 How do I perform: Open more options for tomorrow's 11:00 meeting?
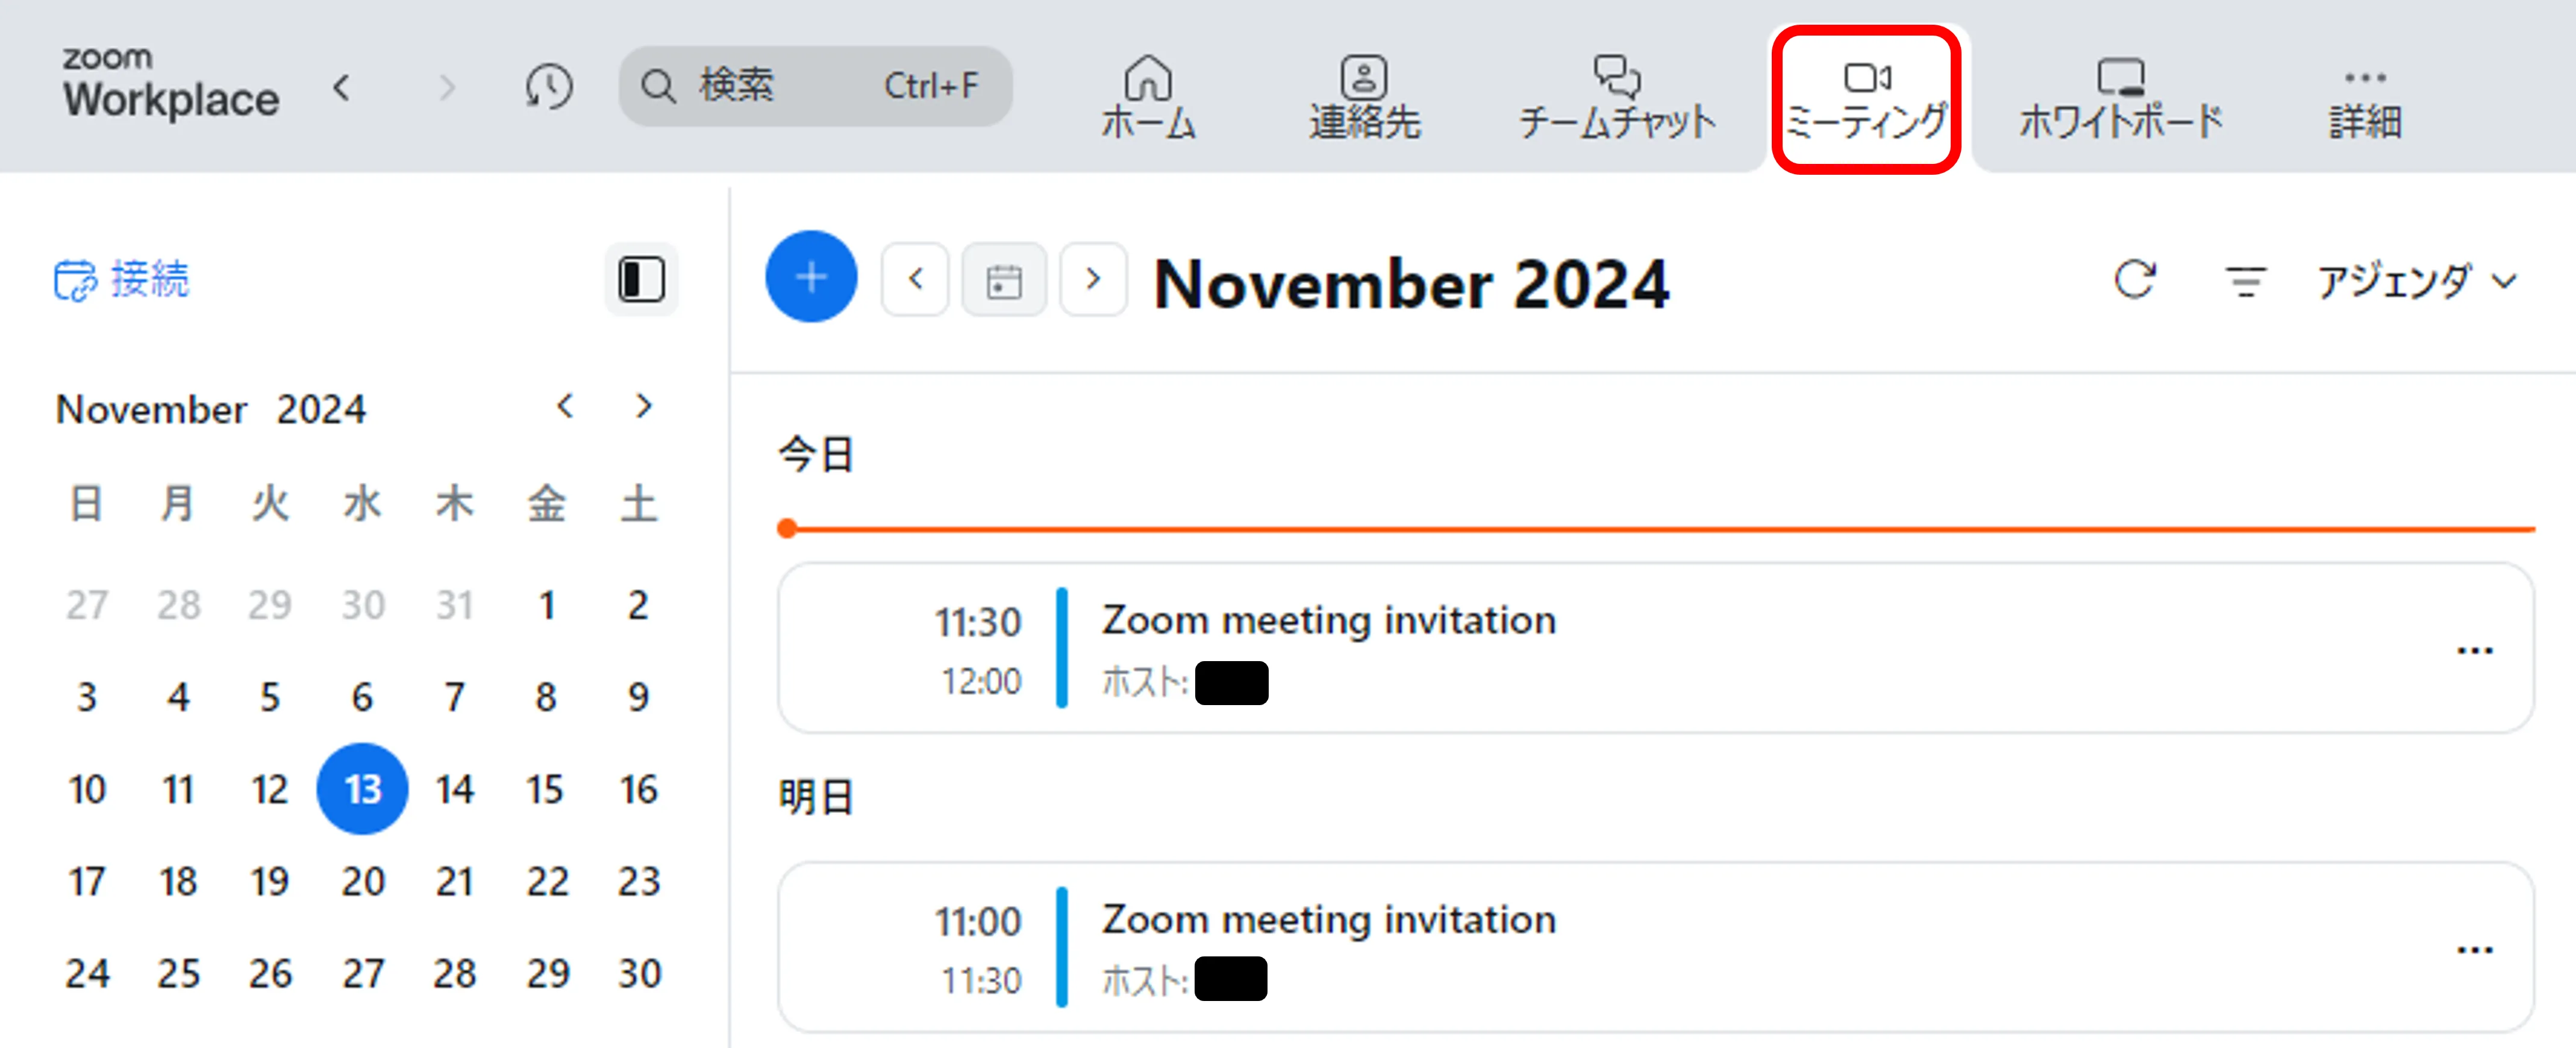click(2474, 949)
